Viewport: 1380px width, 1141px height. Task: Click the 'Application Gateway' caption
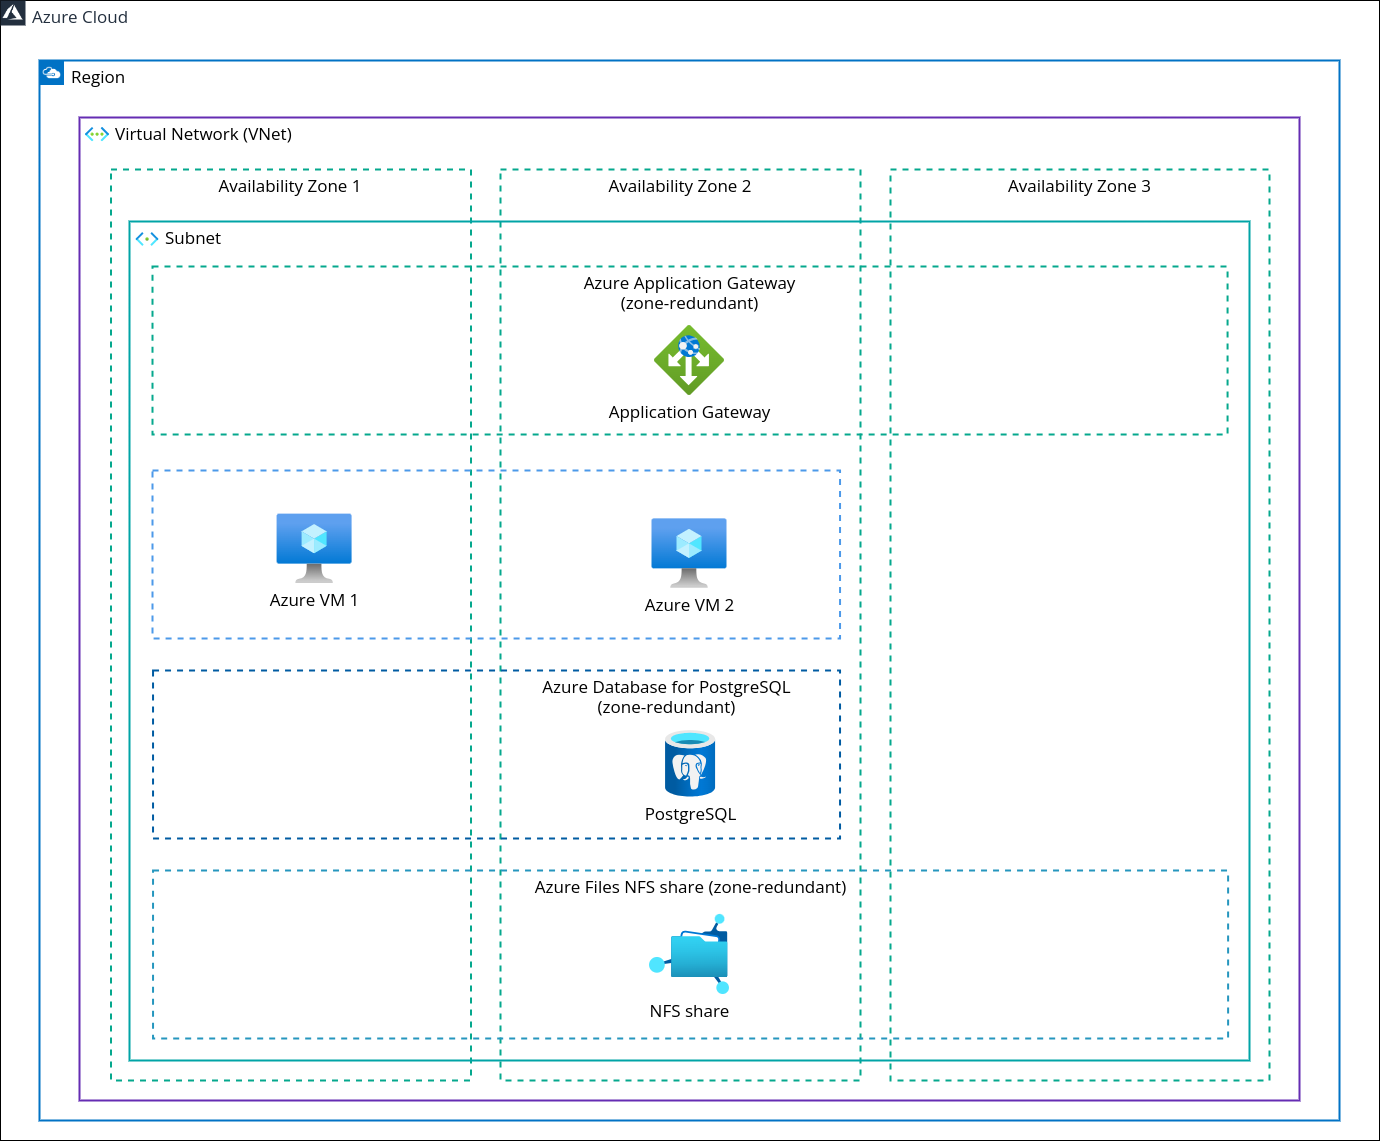point(689,412)
